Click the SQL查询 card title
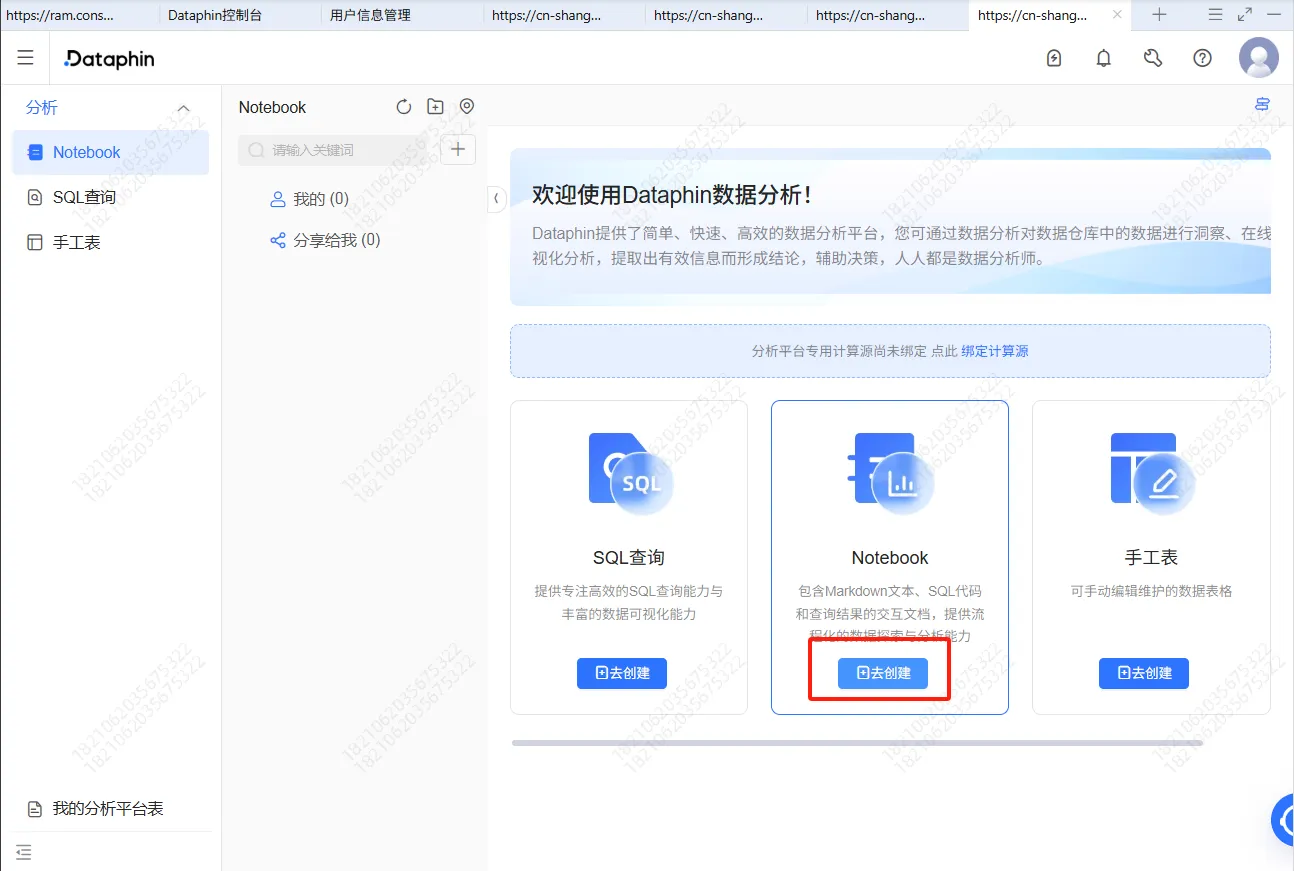The image size is (1294, 871). 629,558
